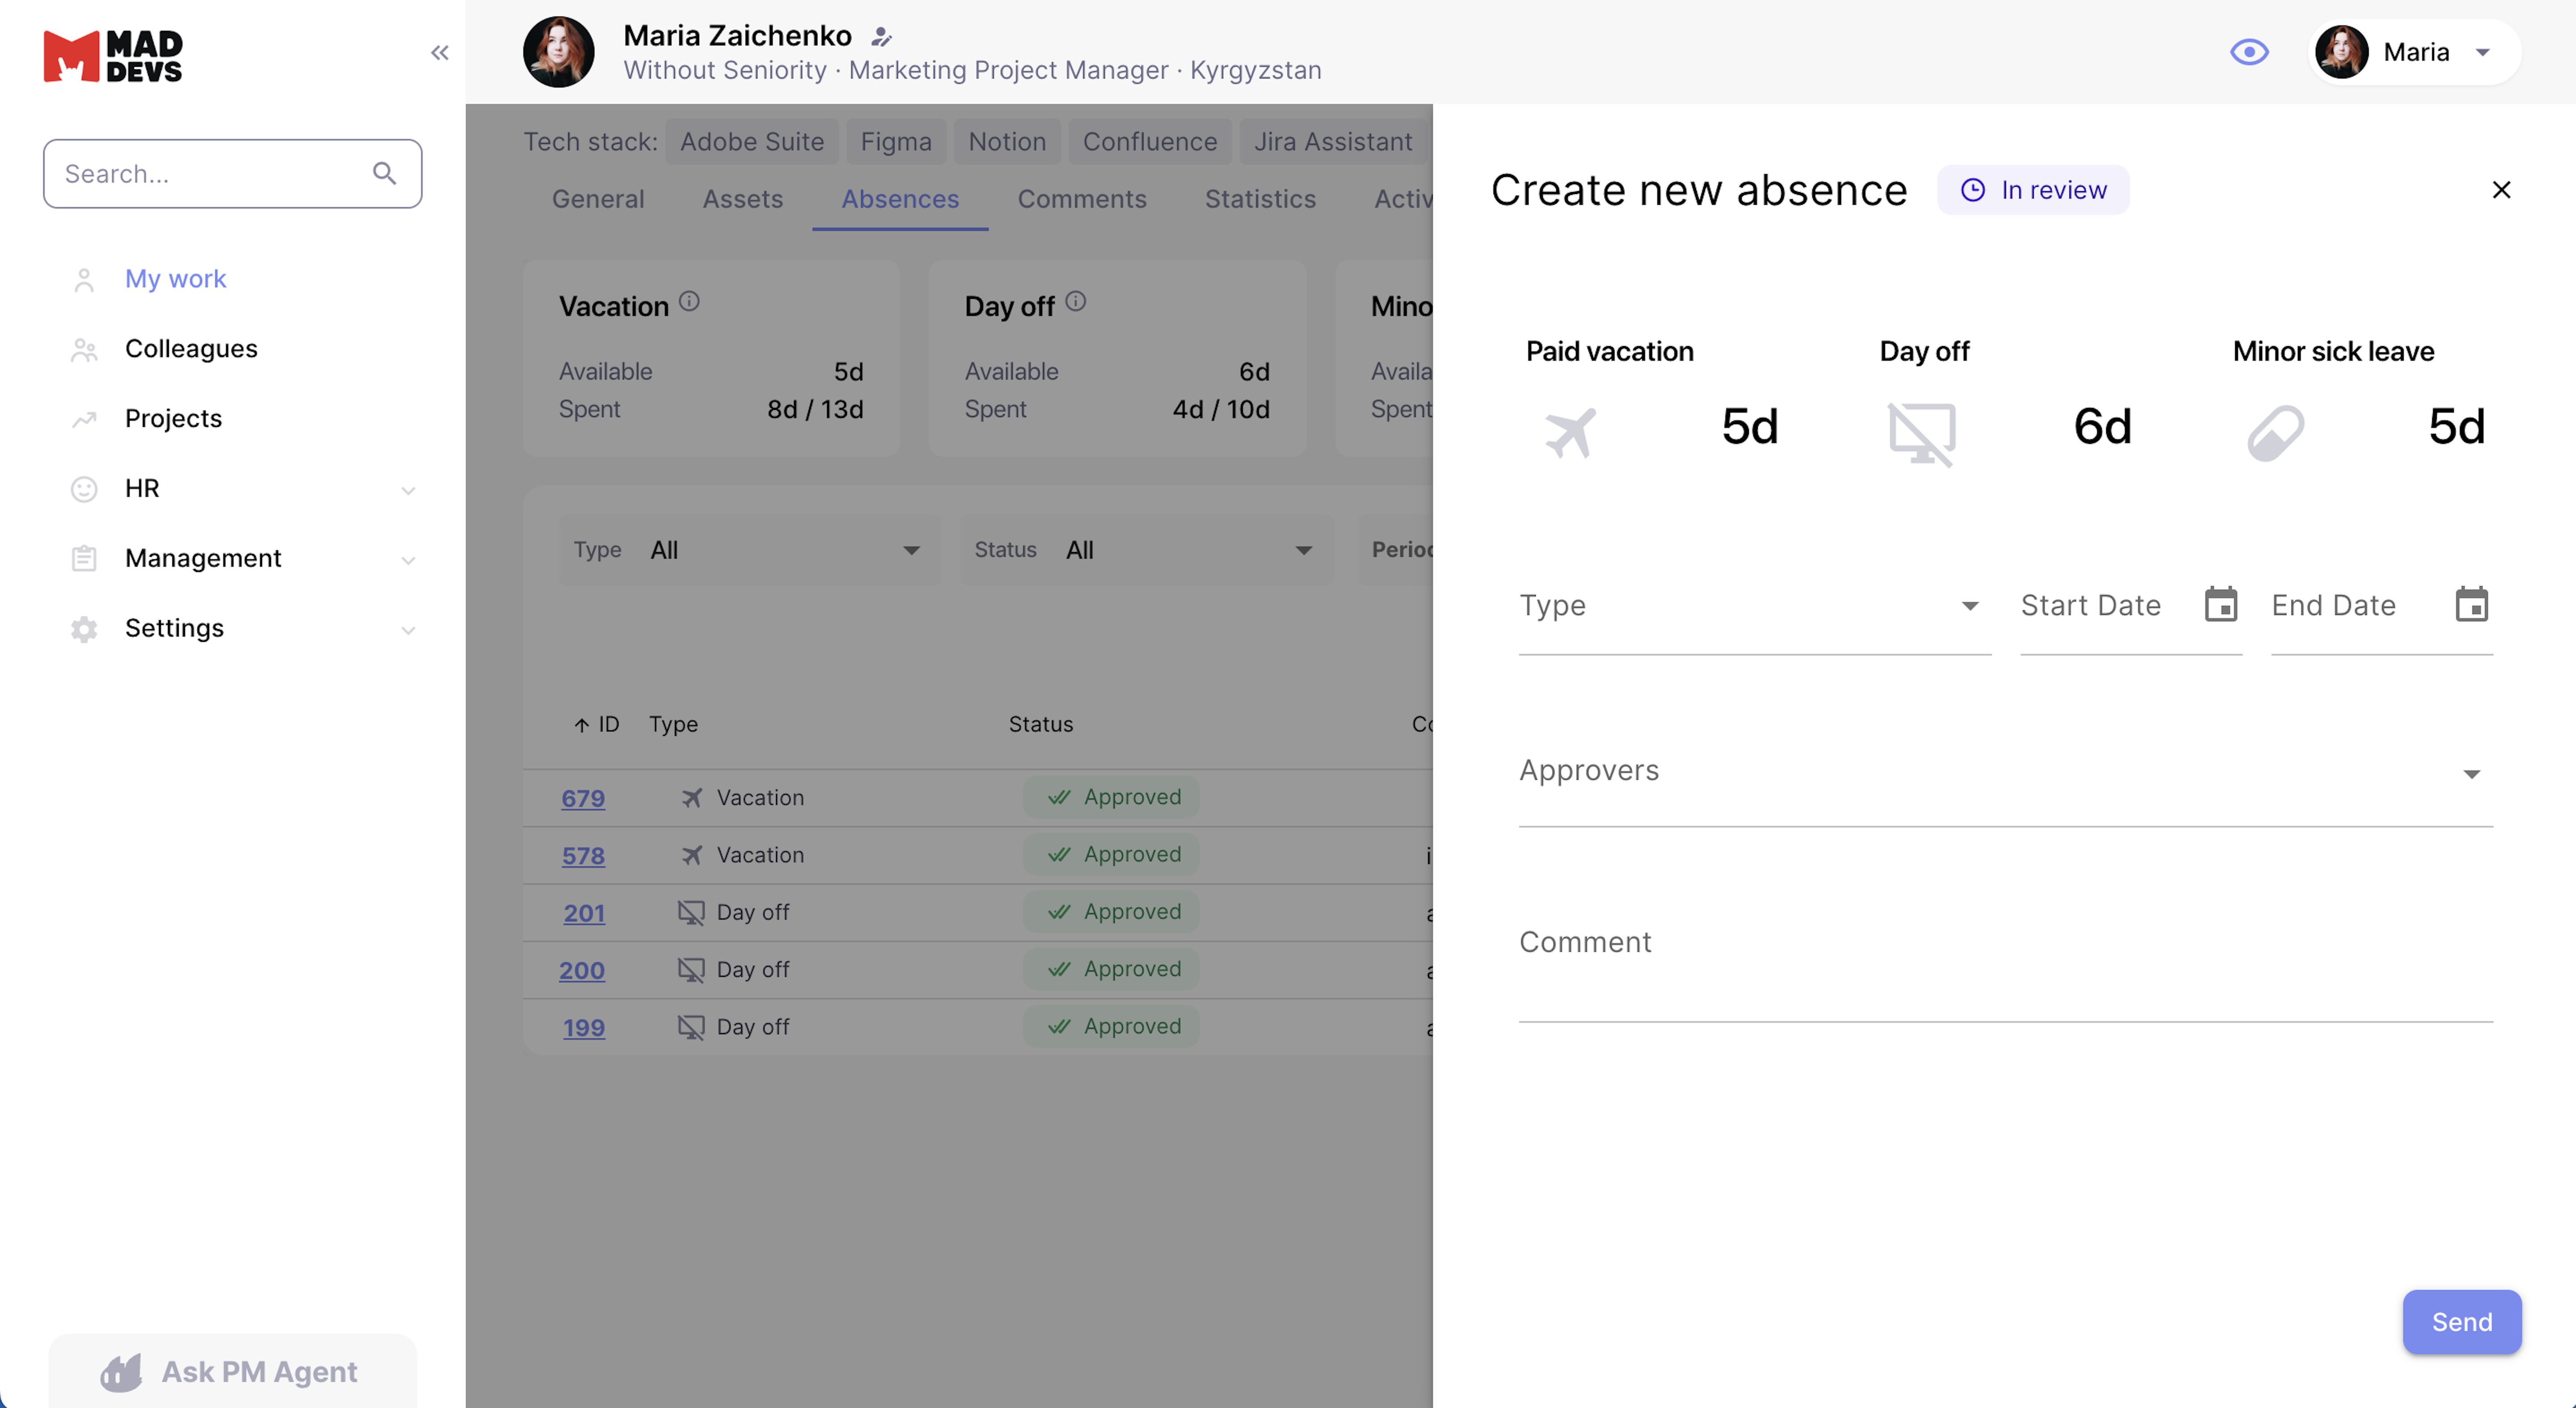Image resolution: width=2576 pixels, height=1408 pixels.
Task: Close the Create new absence panel
Action: click(2501, 190)
